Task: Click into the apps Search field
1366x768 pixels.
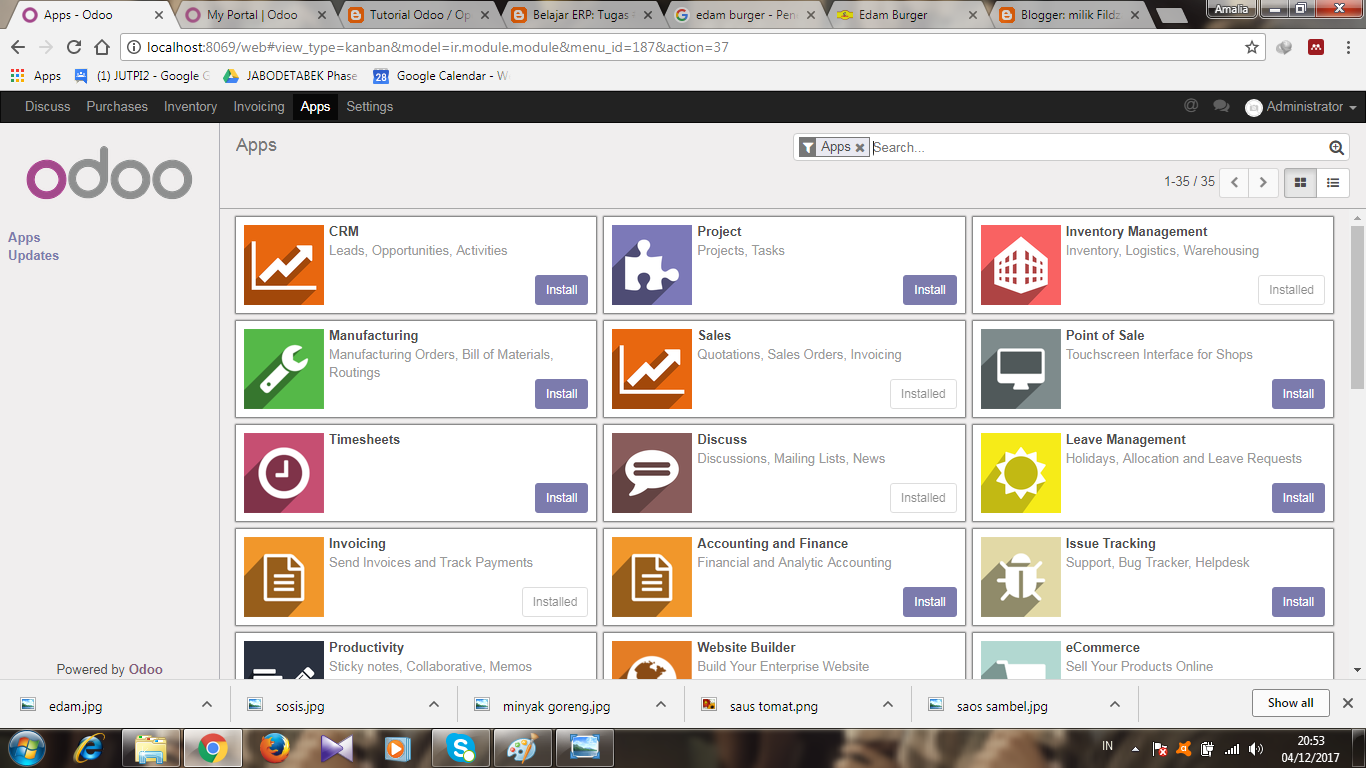Action: [1098, 148]
